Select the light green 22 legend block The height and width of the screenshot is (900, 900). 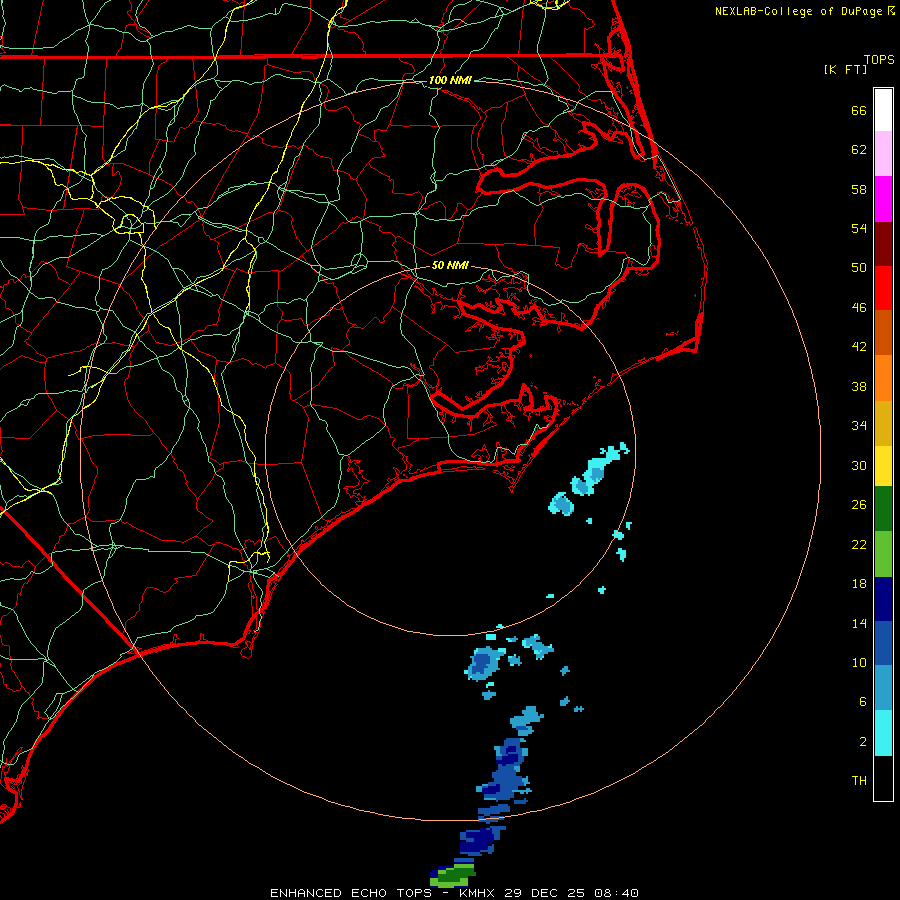pyautogui.click(x=883, y=553)
